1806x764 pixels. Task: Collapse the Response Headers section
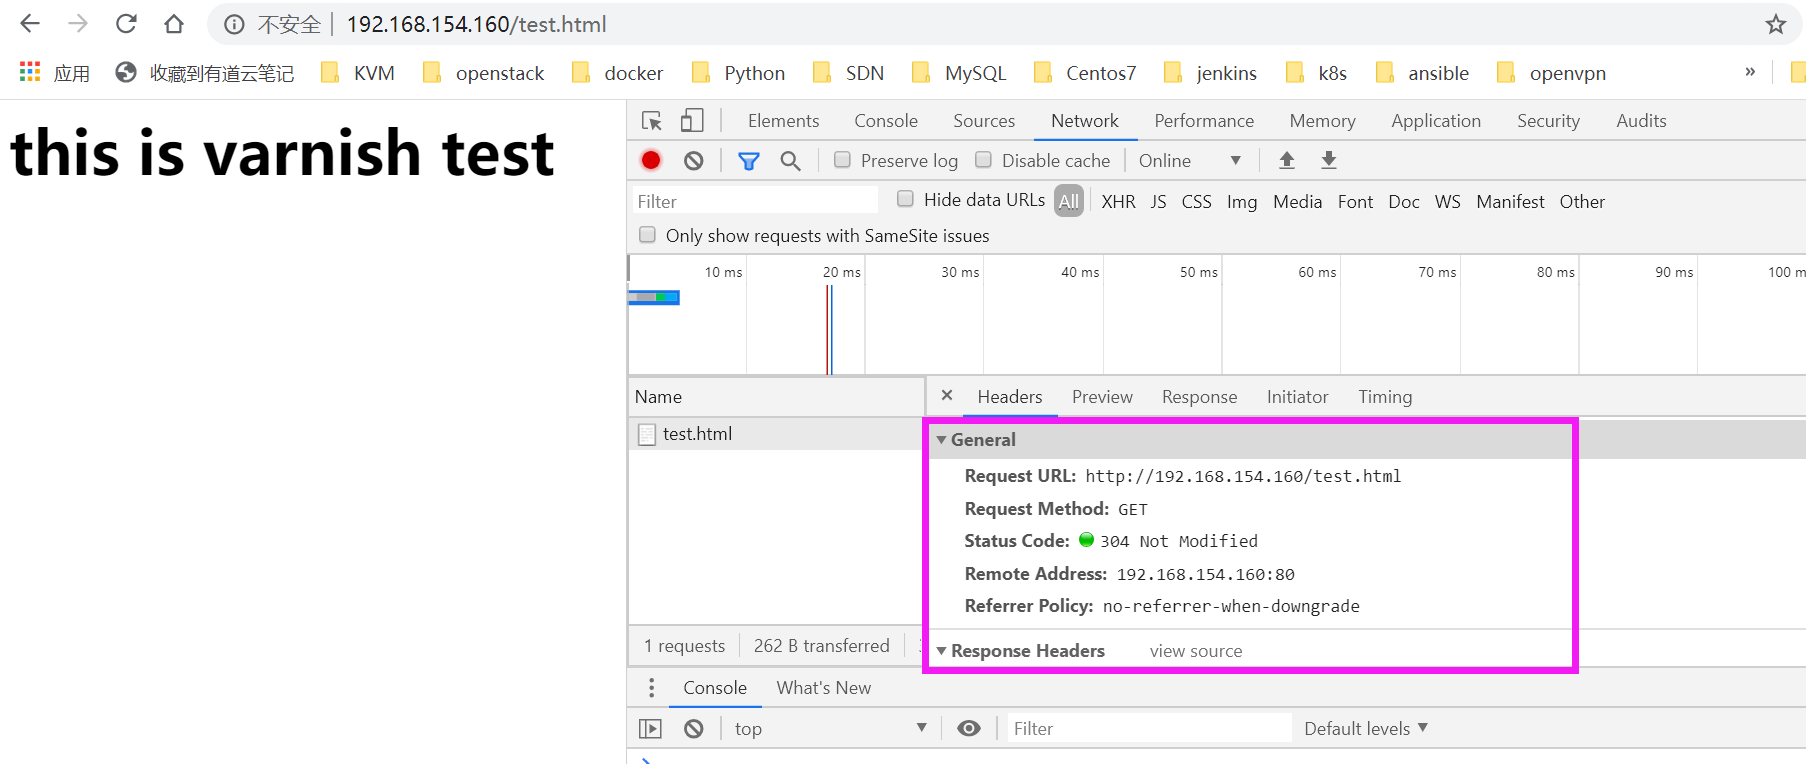pos(941,651)
